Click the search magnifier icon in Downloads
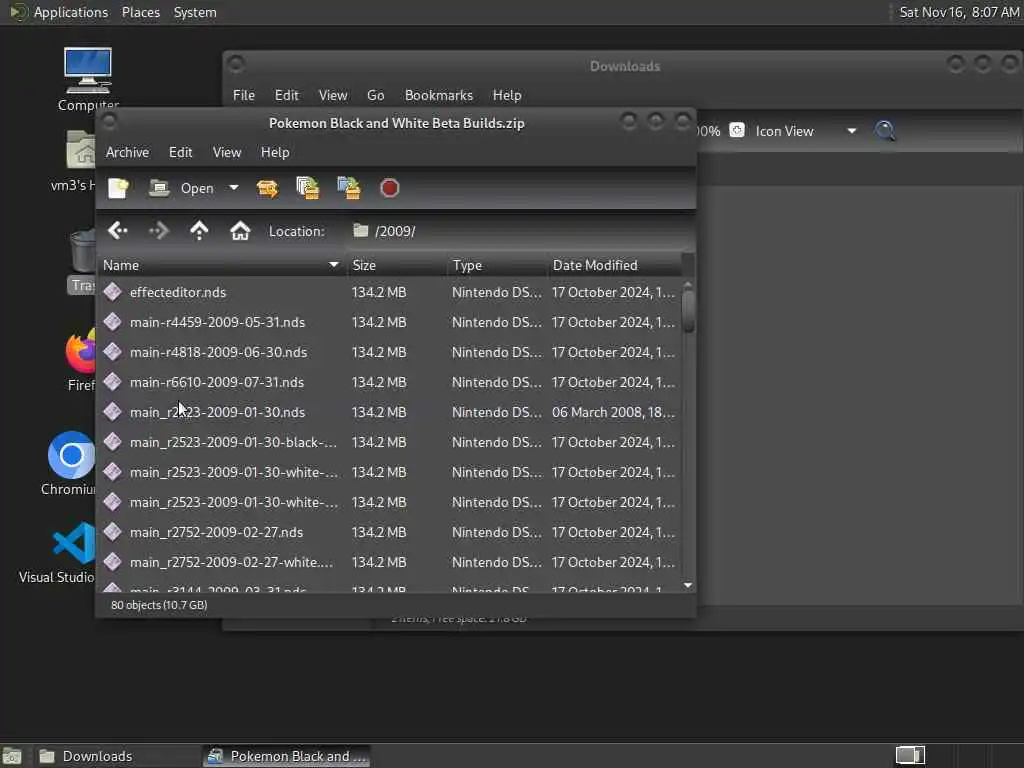Viewport: 1024px width, 768px height. (885, 131)
